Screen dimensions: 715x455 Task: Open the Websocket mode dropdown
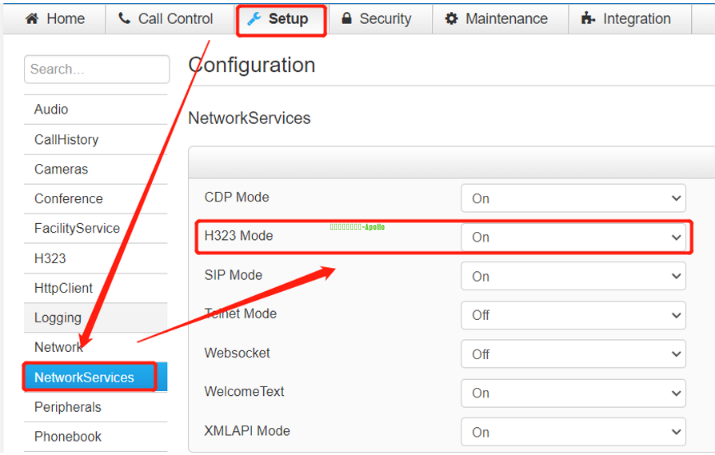573,354
